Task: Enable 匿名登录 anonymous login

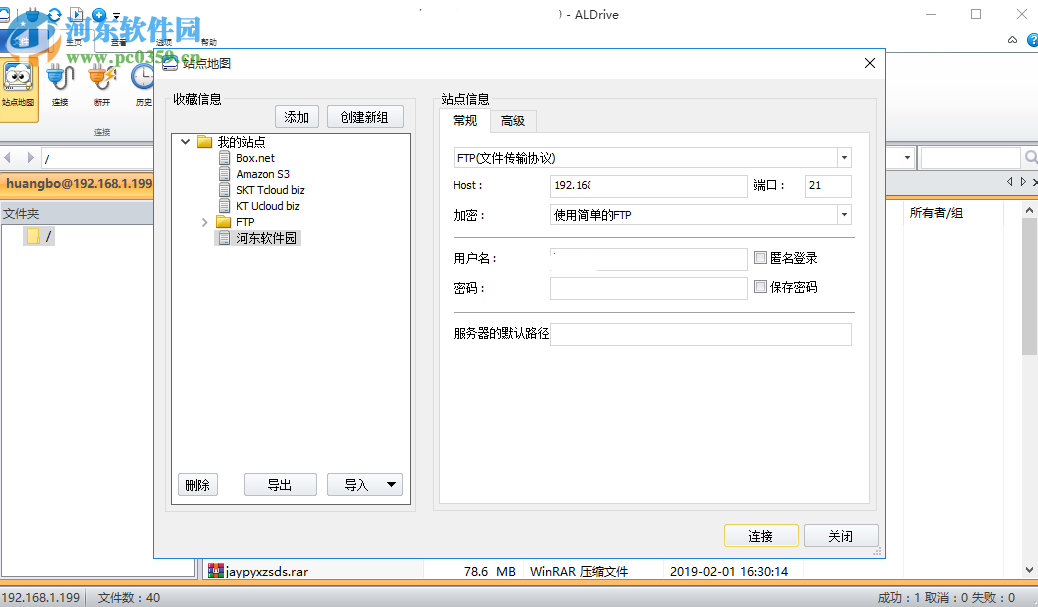Action: [x=760, y=258]
